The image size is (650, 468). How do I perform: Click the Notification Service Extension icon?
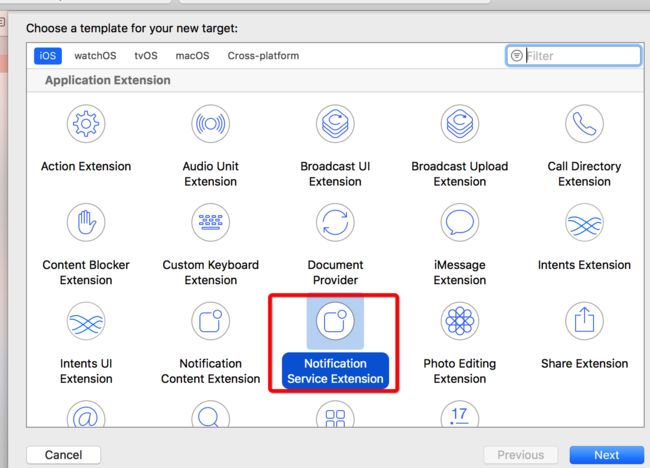pyautogui.click(x=335, y=321)
